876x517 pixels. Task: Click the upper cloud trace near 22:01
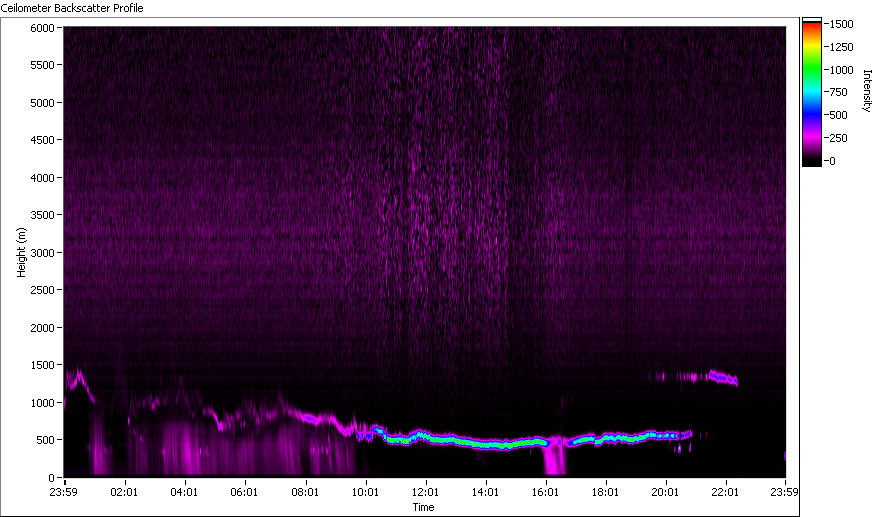(x=723, y=377)
